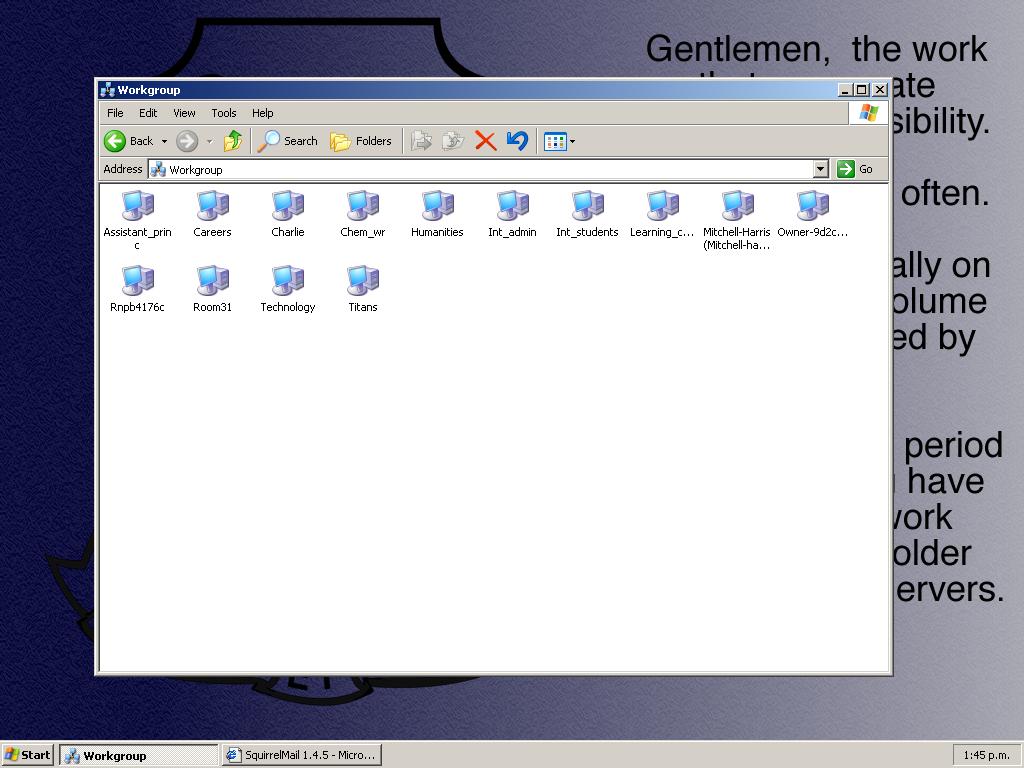Click the taskbar clock 1:45 p.m.
This screenshot has height=768, width=1024.
pos(986,756)
